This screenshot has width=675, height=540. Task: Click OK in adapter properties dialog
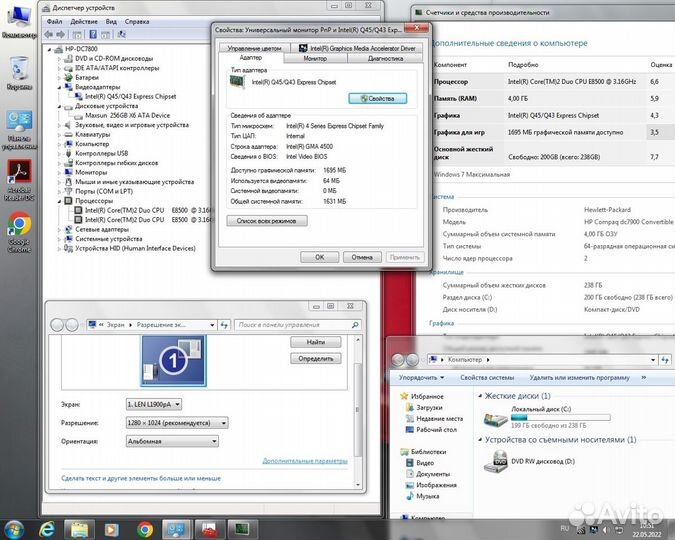coord(319,257)
